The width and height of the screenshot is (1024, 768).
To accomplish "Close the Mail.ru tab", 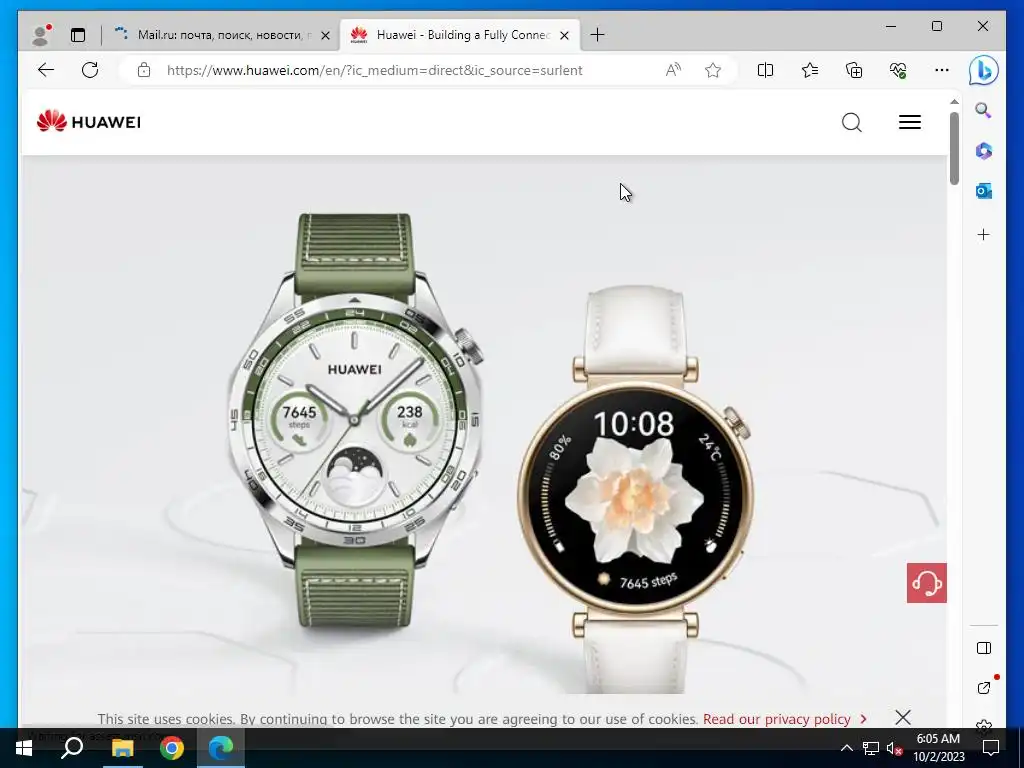I will tap(325, 35).
